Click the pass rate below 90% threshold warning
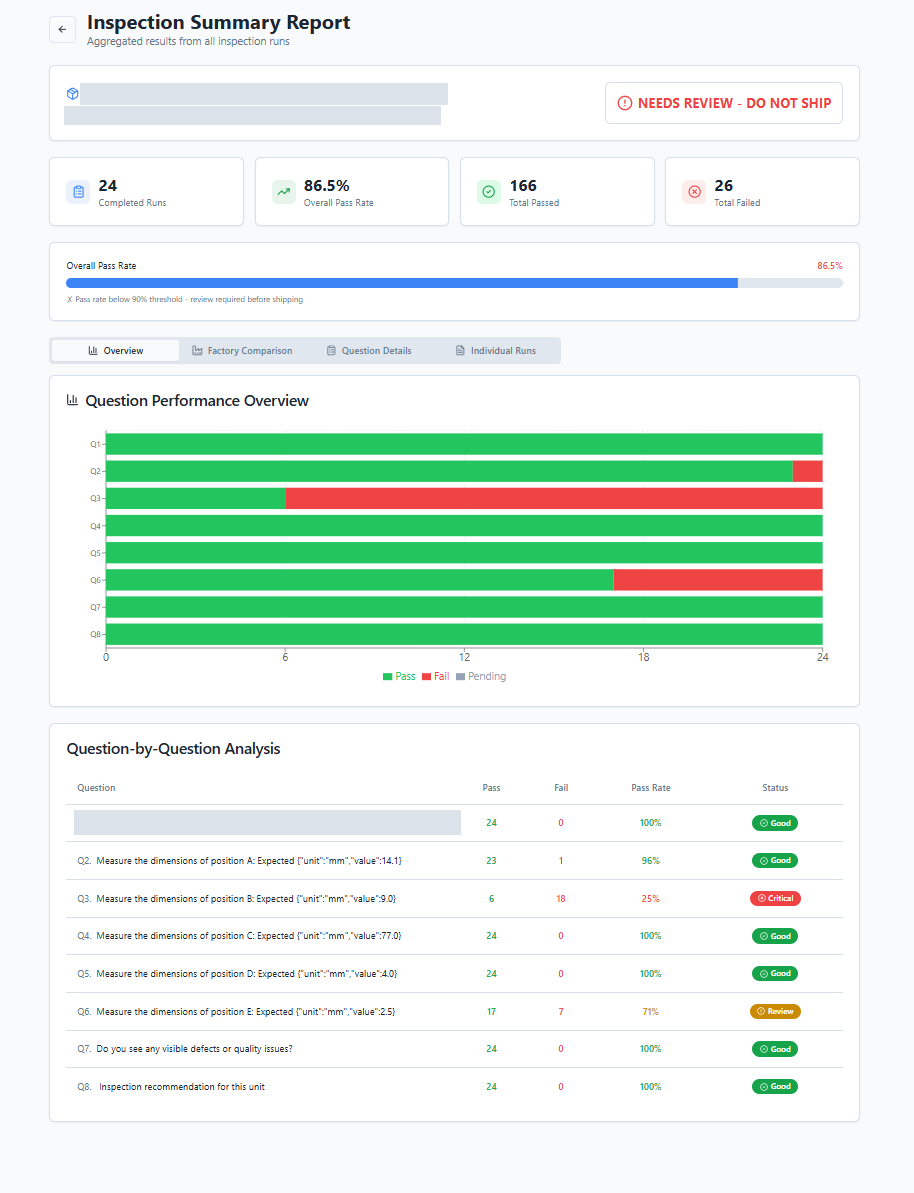This screenshot has height=1193, width=914. point(185,300)
